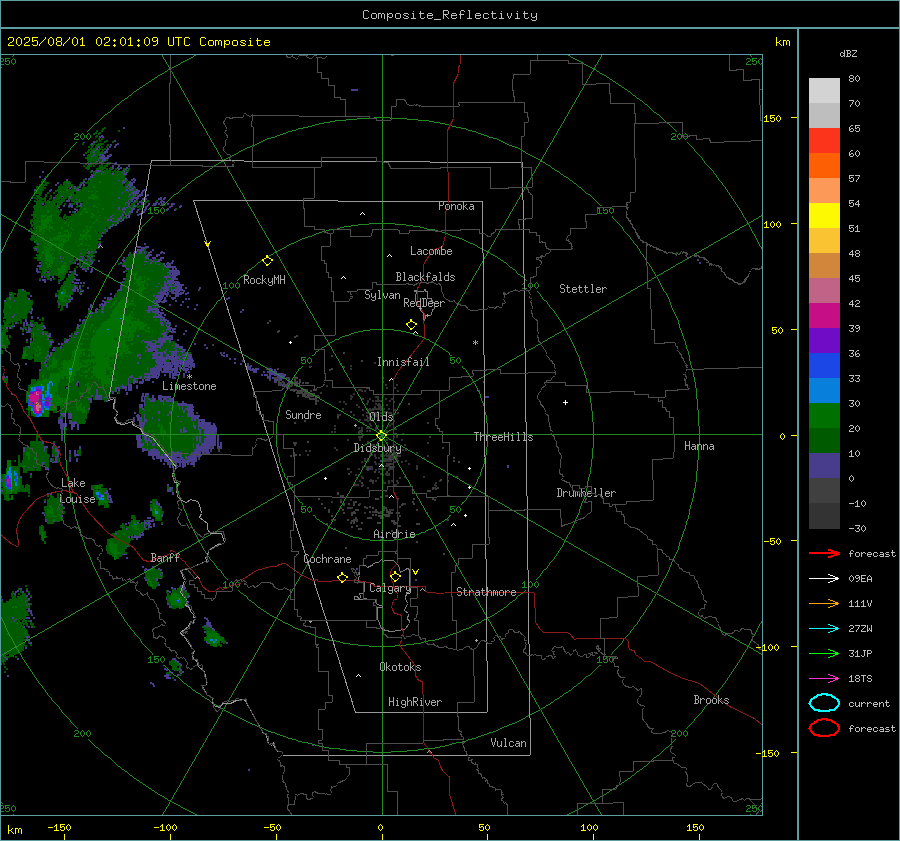
Task: Click the 'Stettler' city label
Action: pos(583,289)
